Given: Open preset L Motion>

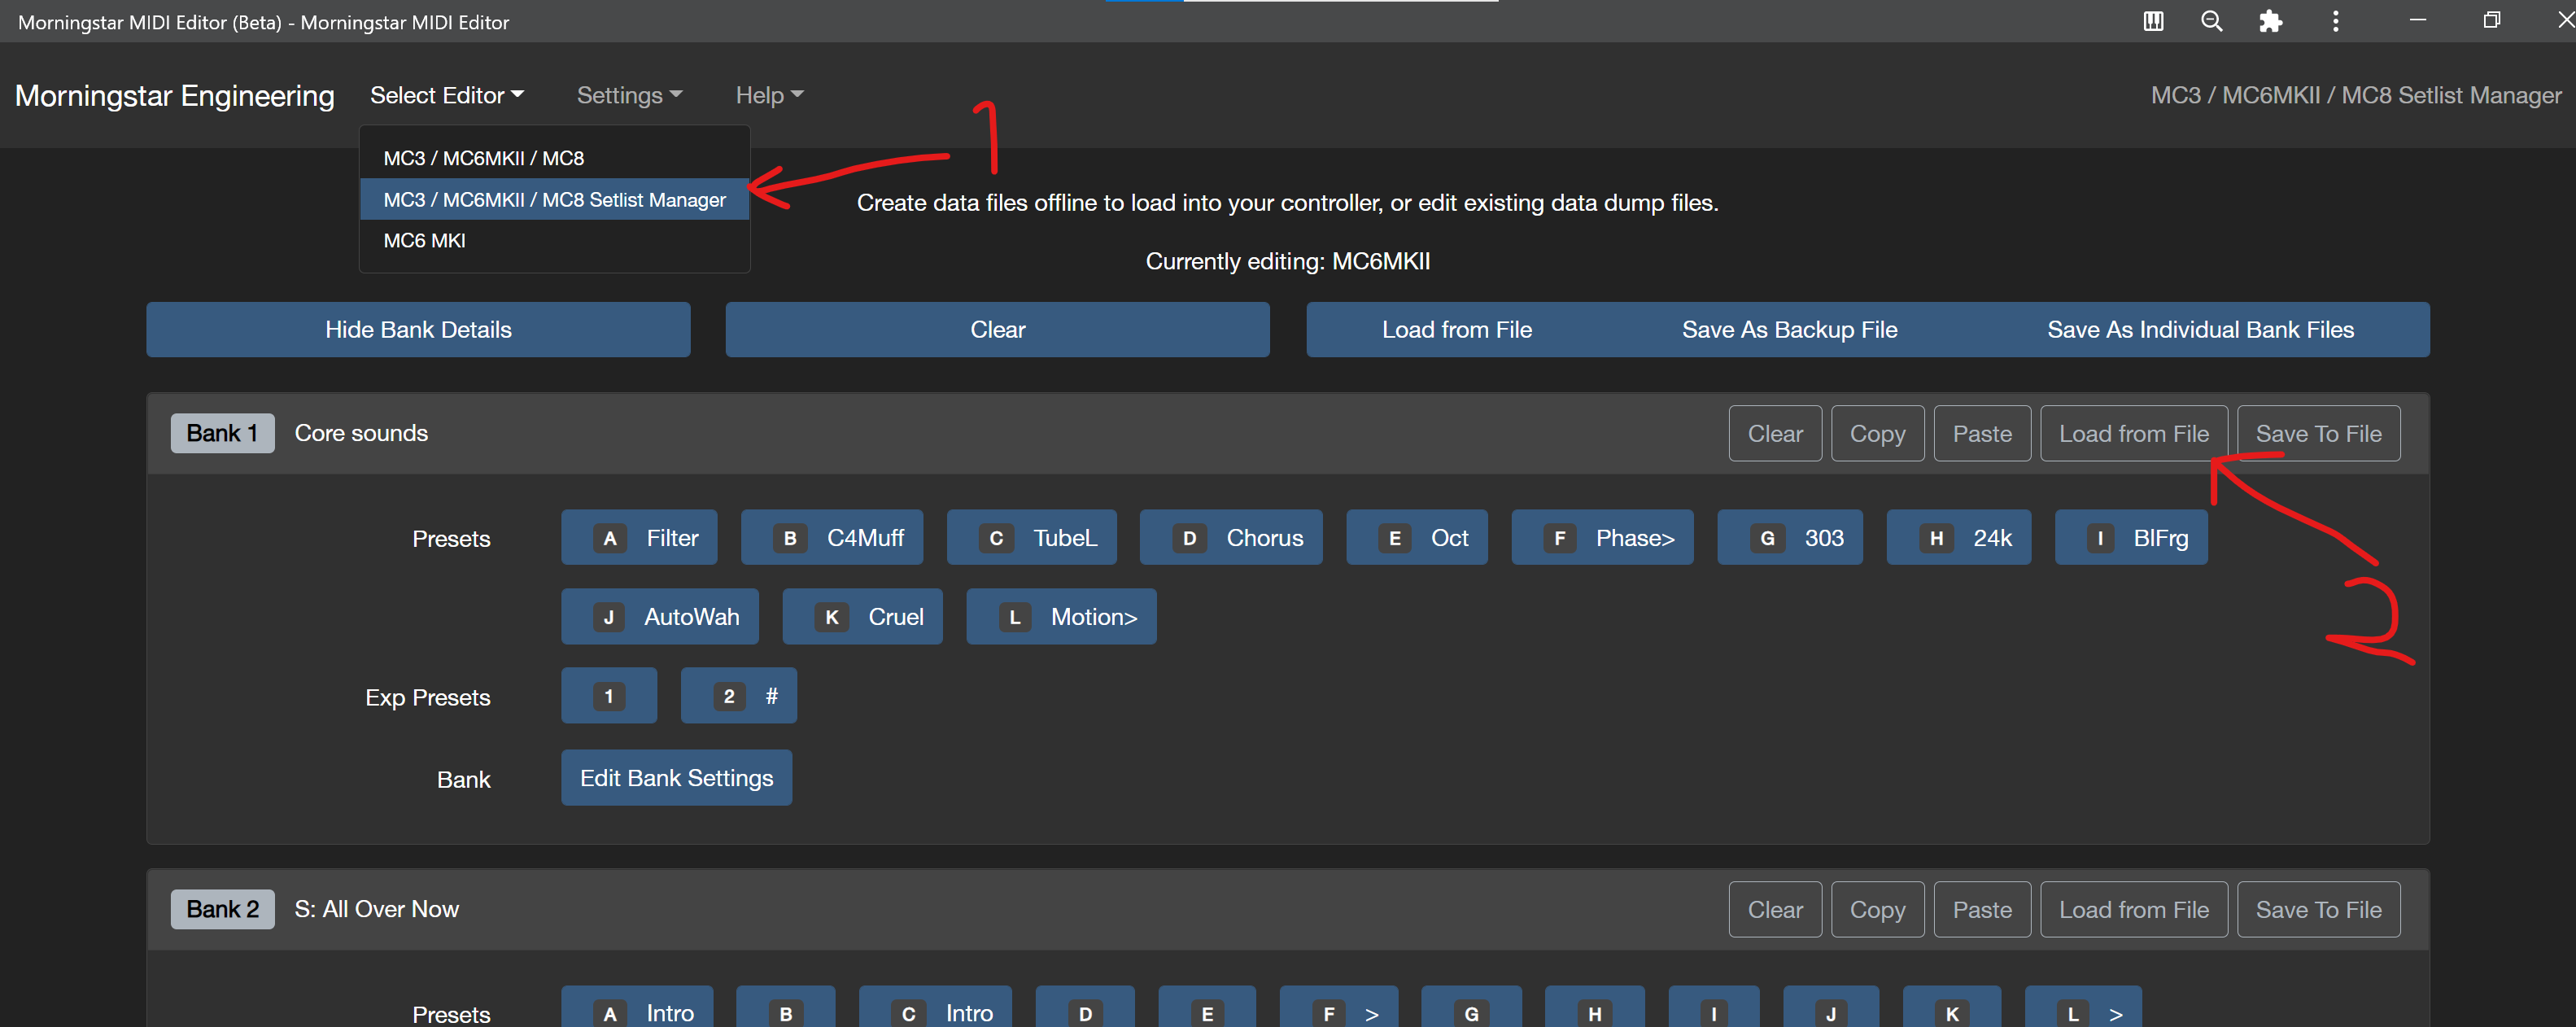Looking at the screenshot, I should (x=1061, y=616).
